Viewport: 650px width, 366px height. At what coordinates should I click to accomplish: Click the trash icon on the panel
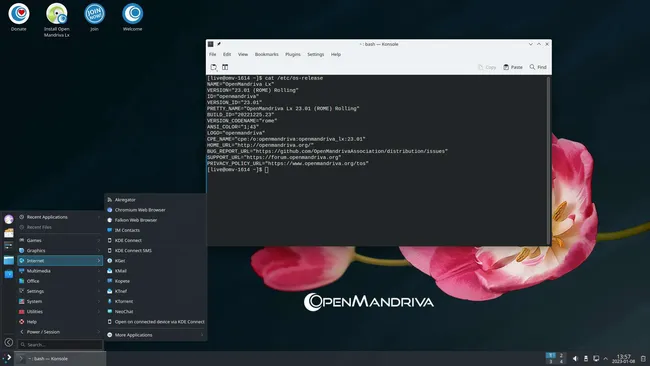(643, 359)
